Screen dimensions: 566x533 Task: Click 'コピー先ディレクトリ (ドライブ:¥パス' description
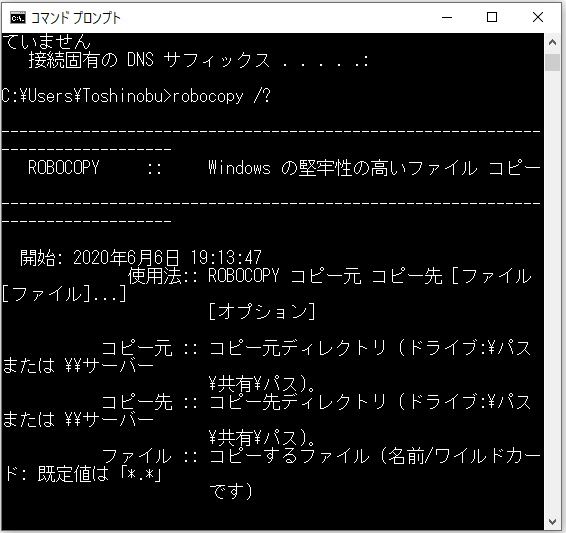[370, 402]
